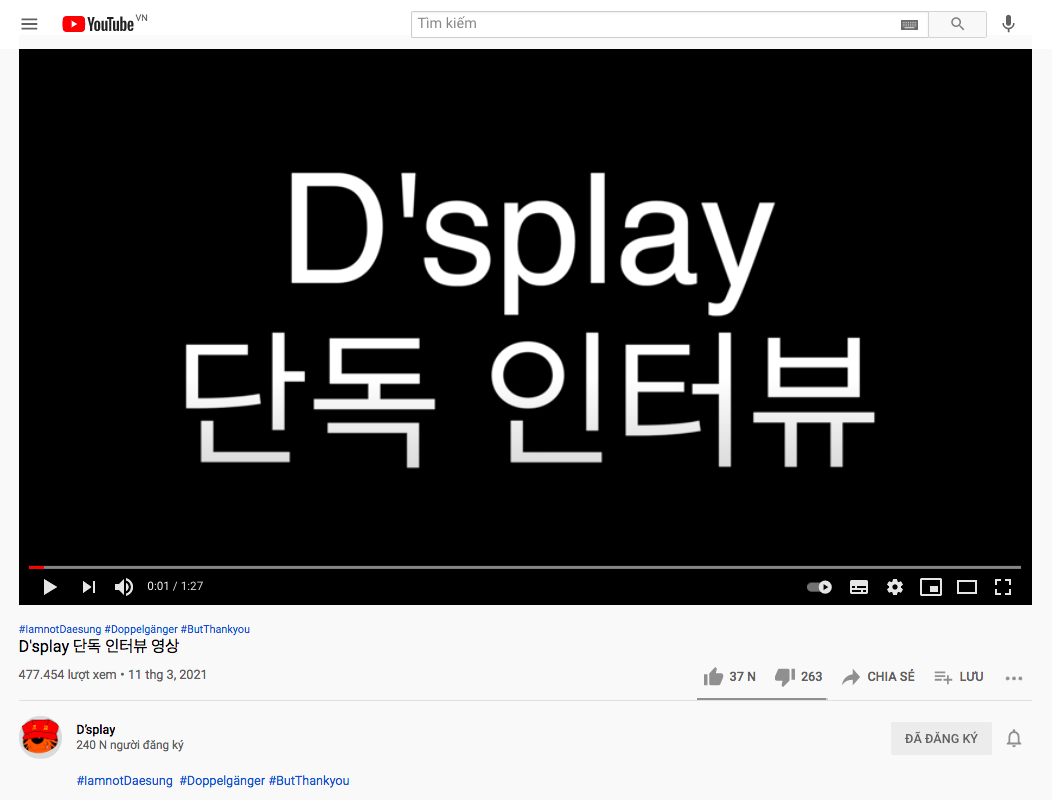Start voice search with microphone icon
Image resolution: width=1052 pixels, height=800 pixels.
1008,24
